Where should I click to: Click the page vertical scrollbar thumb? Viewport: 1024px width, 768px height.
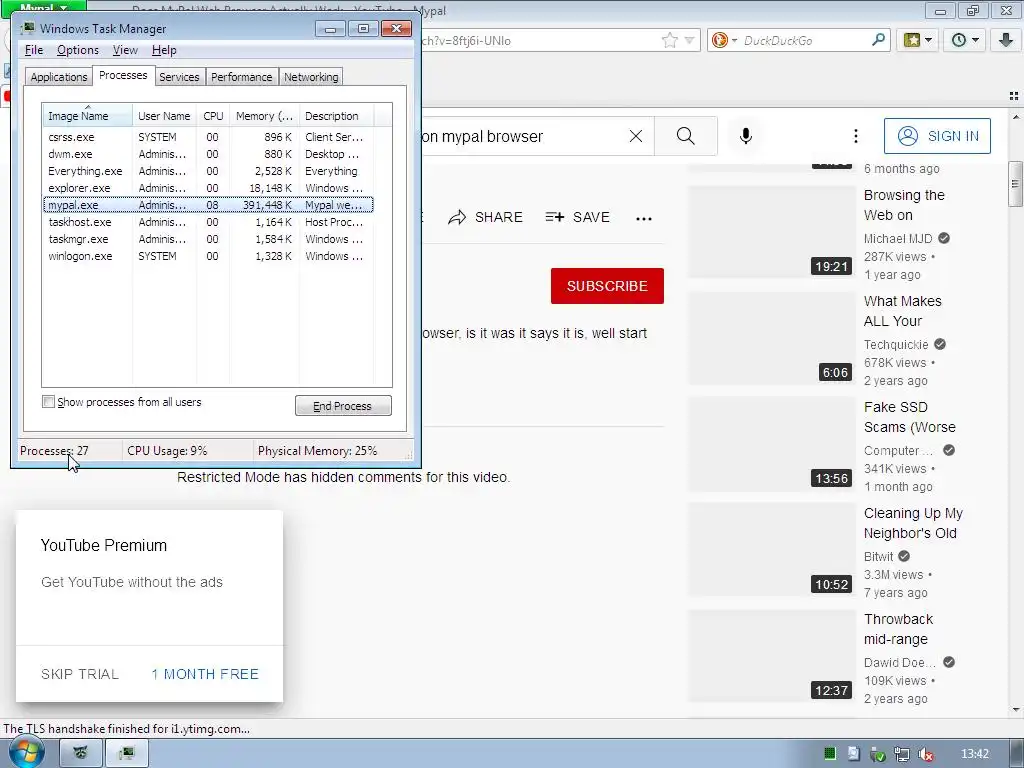click(1015, 184)
